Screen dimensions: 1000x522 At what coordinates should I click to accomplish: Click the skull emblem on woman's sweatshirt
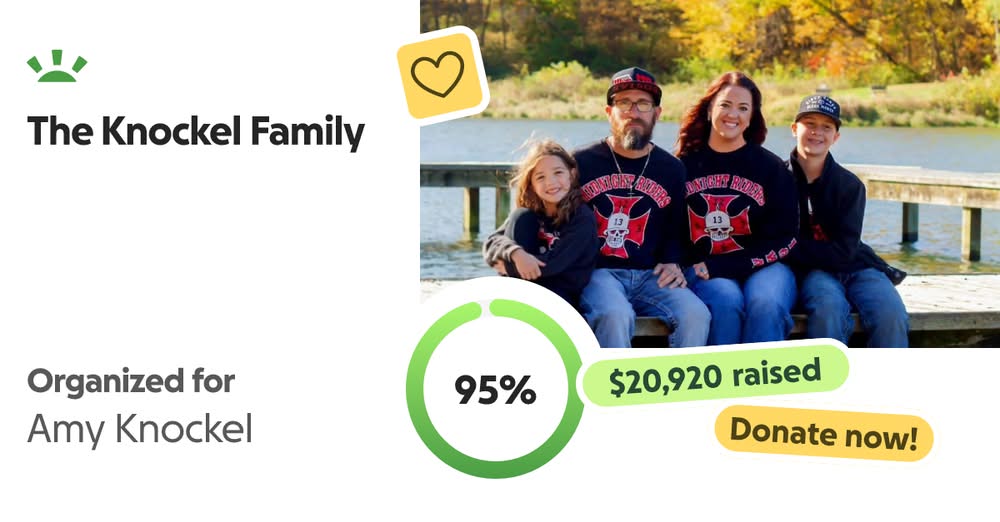(719, 225)
